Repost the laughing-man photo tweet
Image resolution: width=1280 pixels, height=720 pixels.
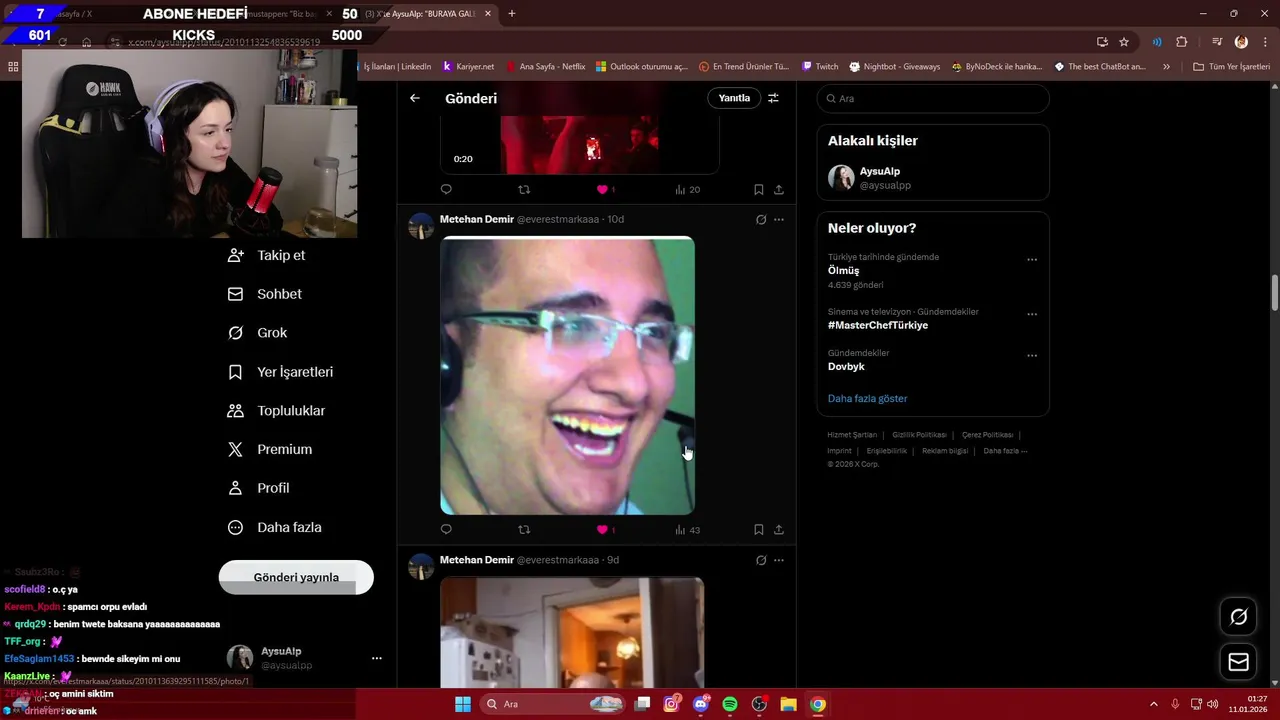click(524, 530)
